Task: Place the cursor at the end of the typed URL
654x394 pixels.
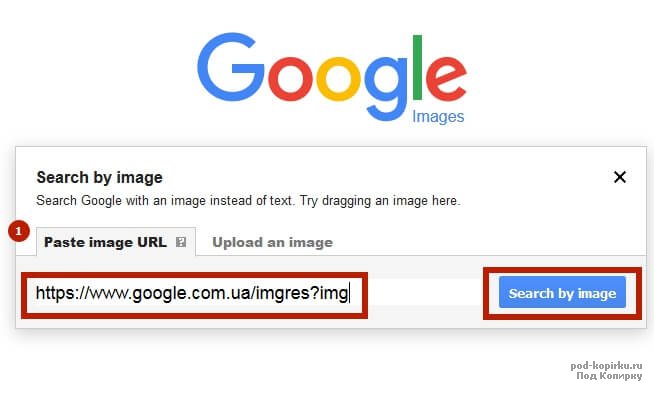Action: pyautogui.click(x=349, y=293)
